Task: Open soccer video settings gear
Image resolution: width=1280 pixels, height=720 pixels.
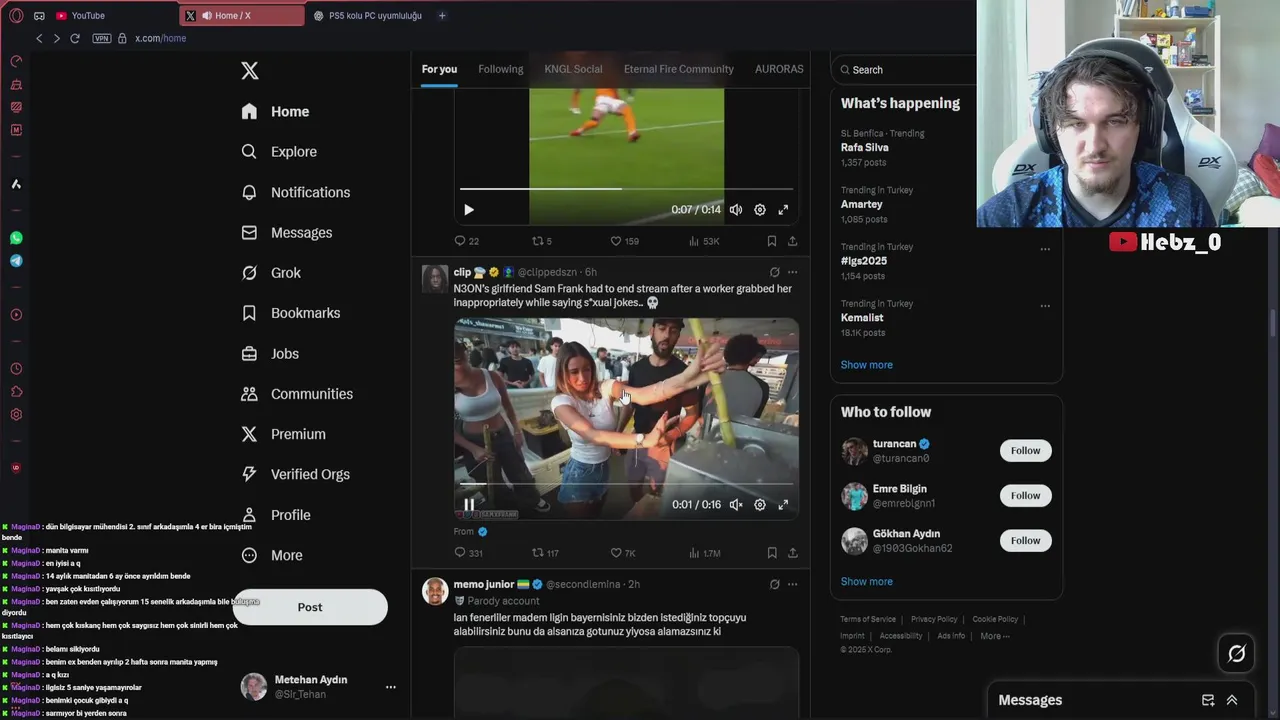Action: click(x=760, y=210)
